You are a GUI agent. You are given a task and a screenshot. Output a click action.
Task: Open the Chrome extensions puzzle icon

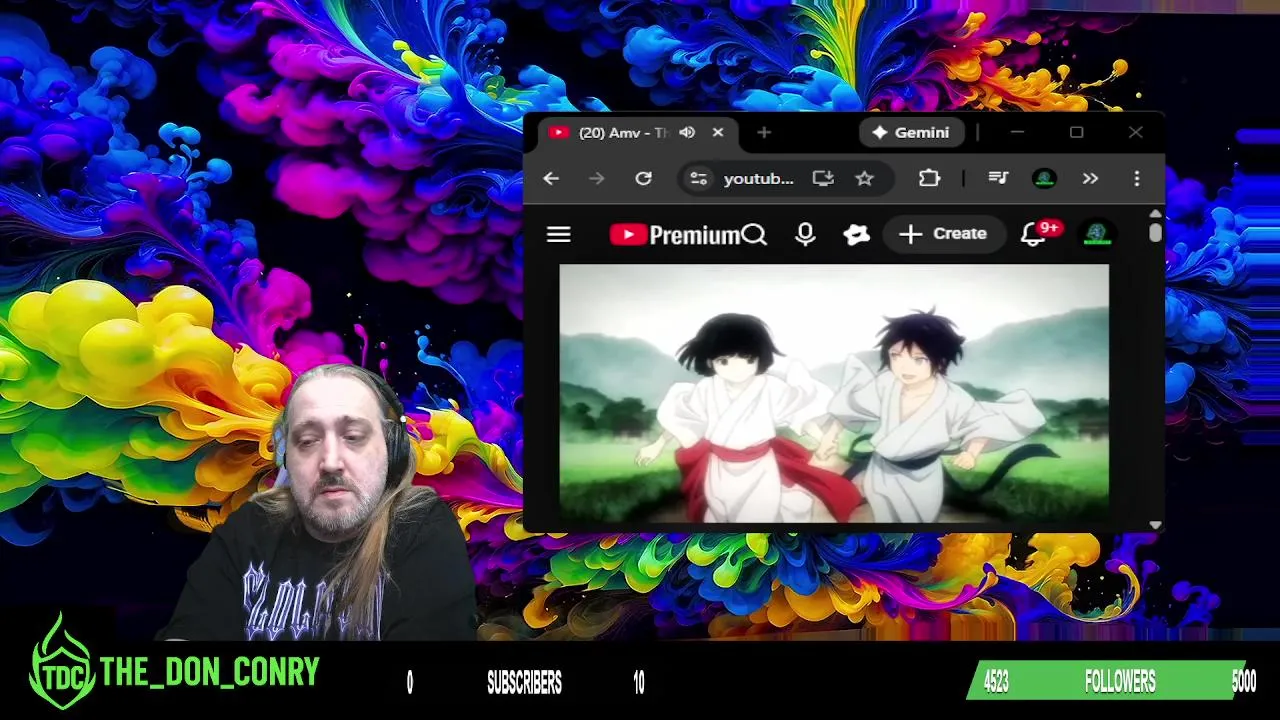tap(930, 178)
